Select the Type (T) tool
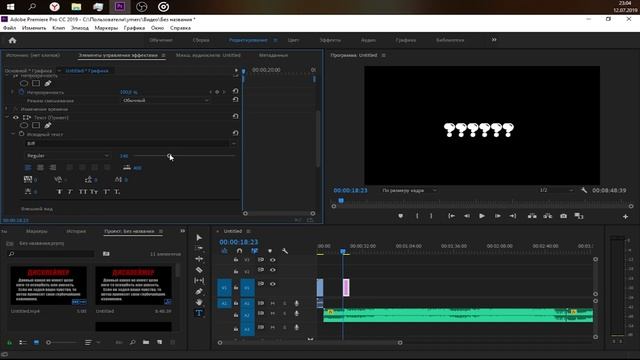This screenshot has height=360, width=640. (x=199, y=313)
